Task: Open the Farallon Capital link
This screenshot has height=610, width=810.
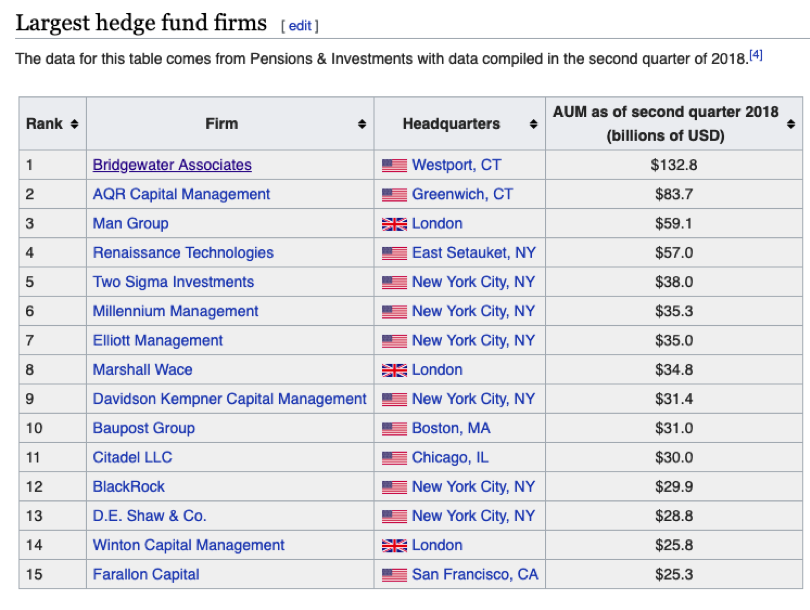Action: [x=146, y=574]
